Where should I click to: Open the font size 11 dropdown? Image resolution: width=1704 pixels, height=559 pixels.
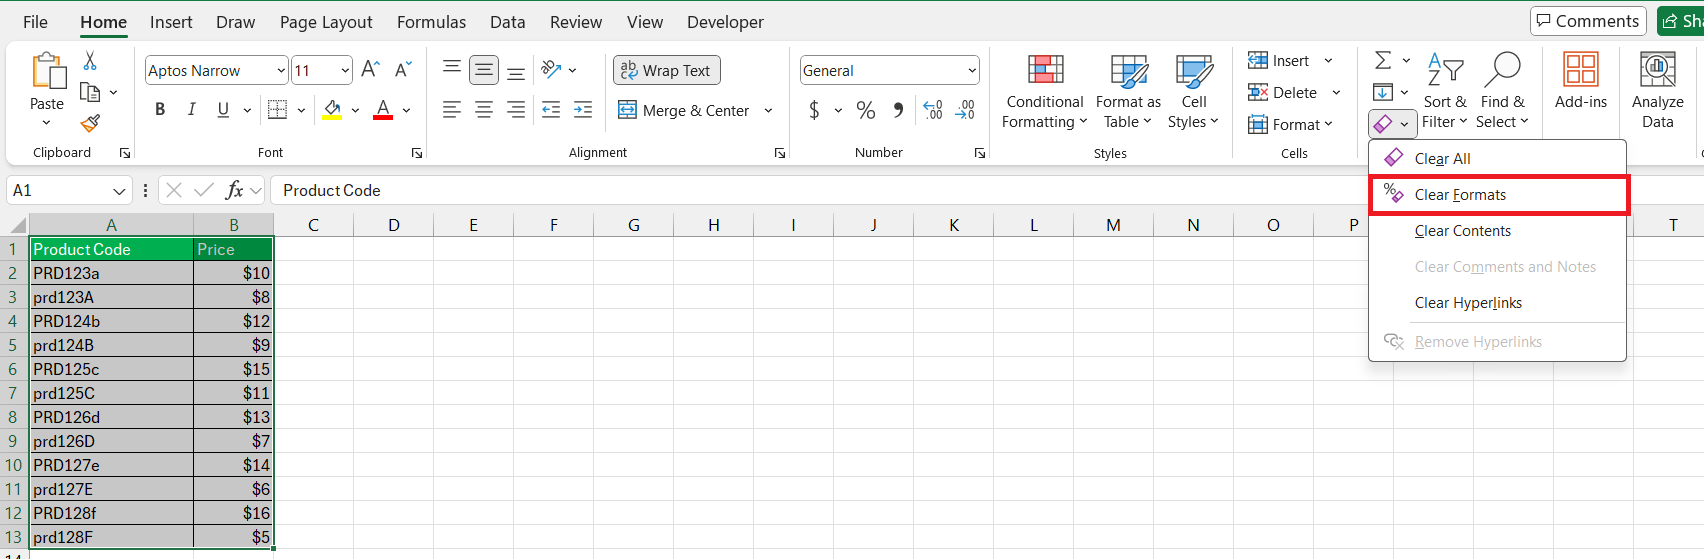click(345, 70)
